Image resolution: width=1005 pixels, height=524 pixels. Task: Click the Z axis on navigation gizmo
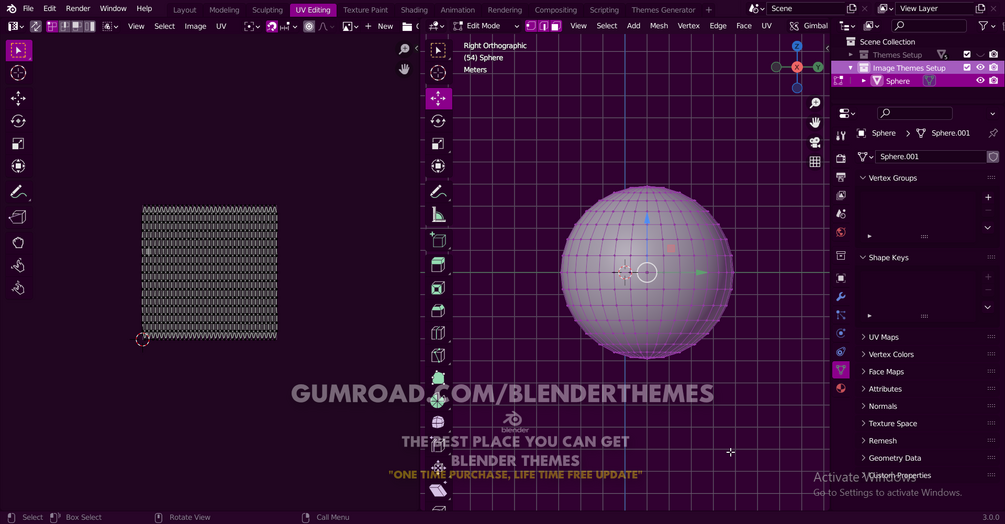[797, 46]
